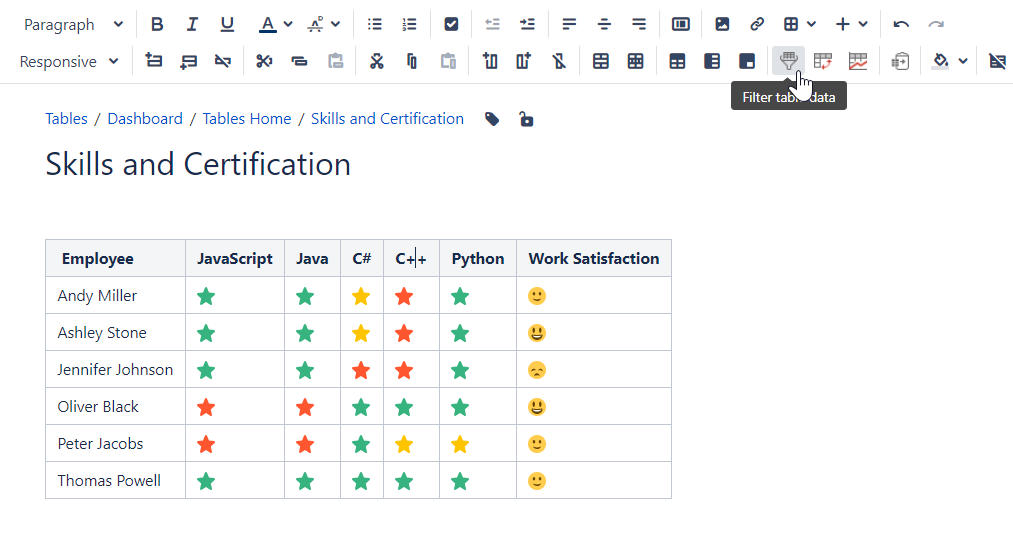Toggle bold formatting

(157, 25)
